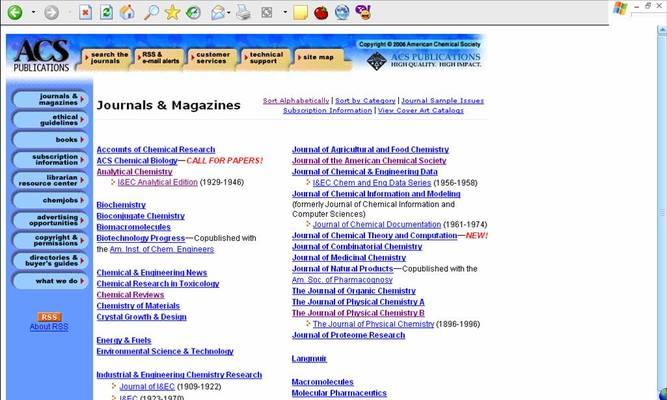Select 'chemjobs' sidebar button
The width and height of the screenshot is (667, 400).
point(50,200)
